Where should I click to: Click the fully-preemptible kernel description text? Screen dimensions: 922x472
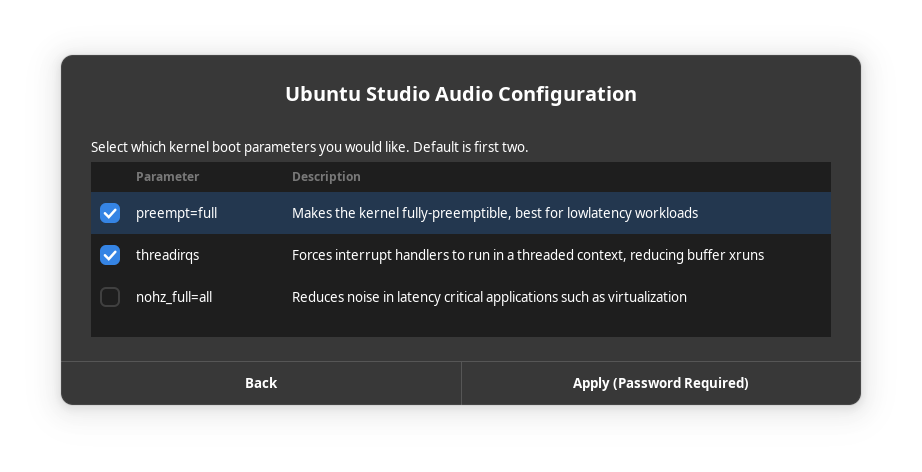coord(494,213)
